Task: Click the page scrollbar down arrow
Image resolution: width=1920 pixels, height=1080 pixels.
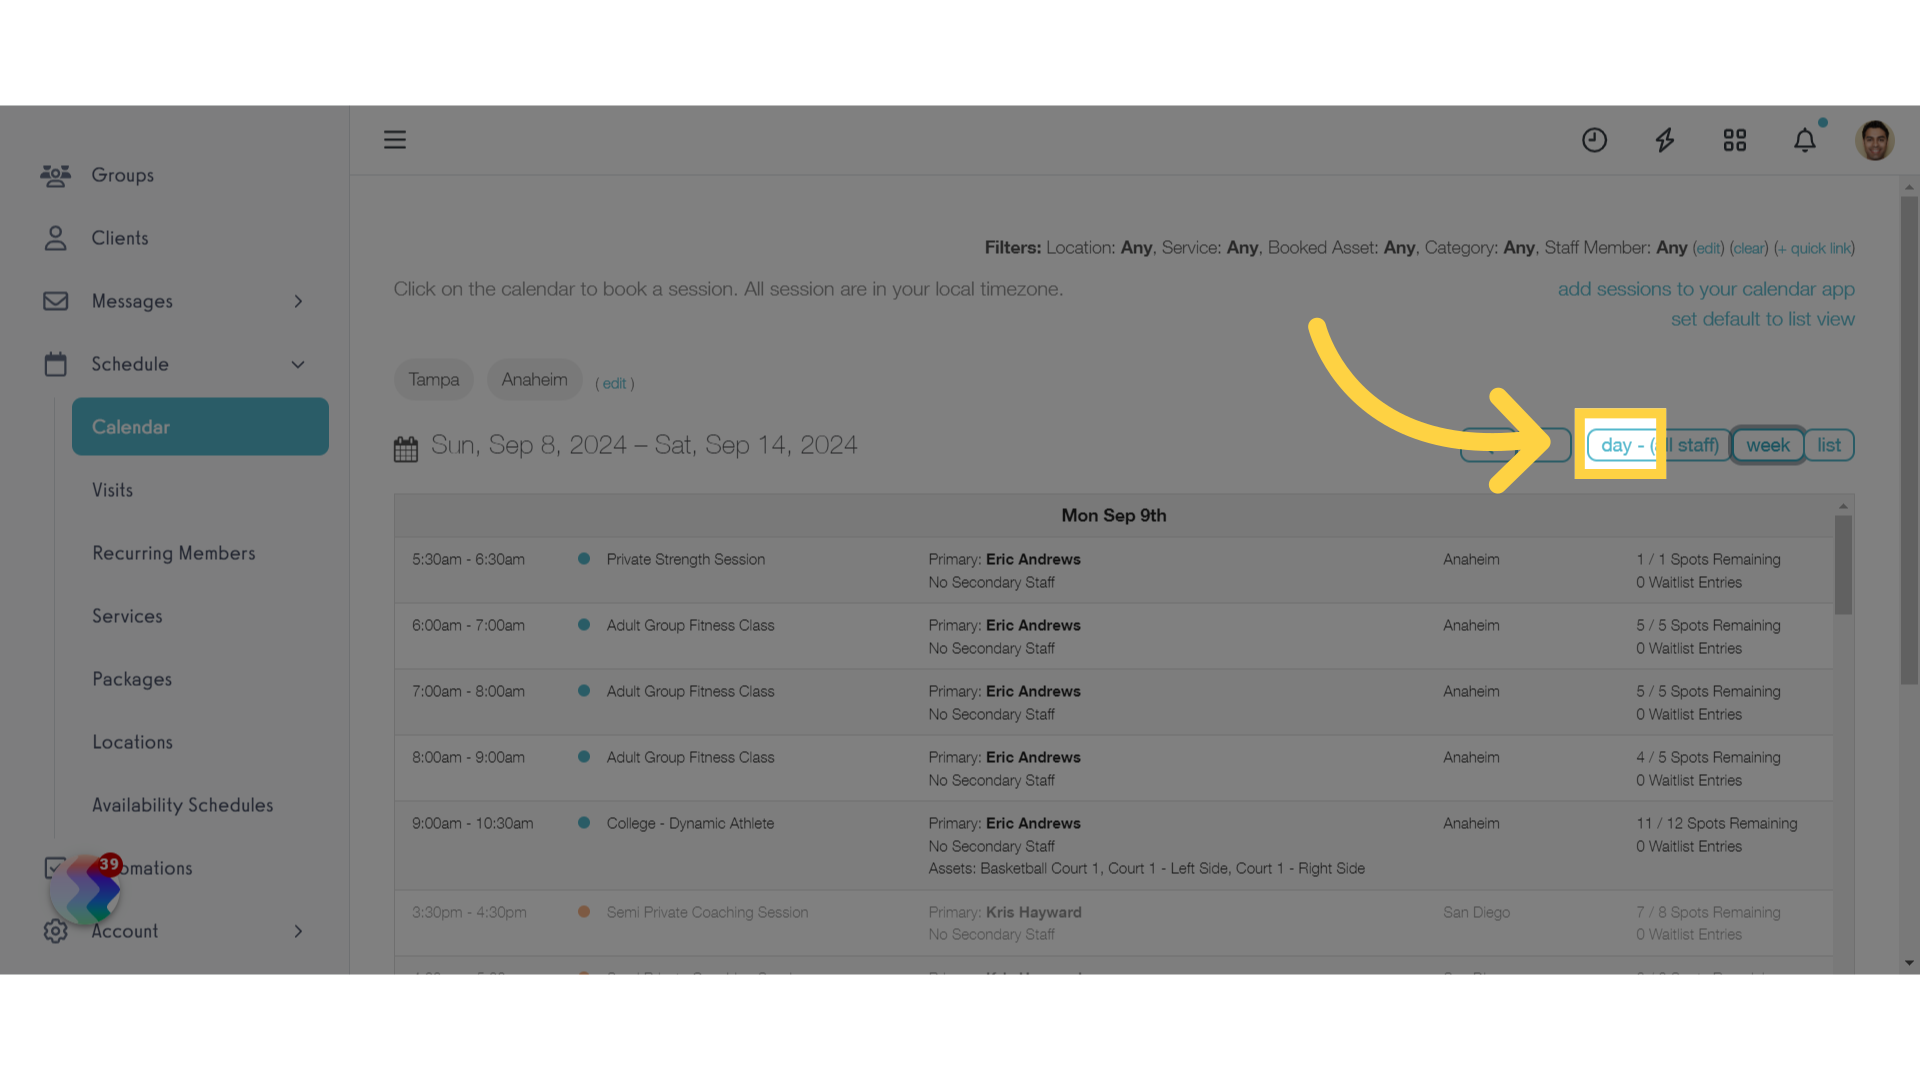Action: 1910,964
